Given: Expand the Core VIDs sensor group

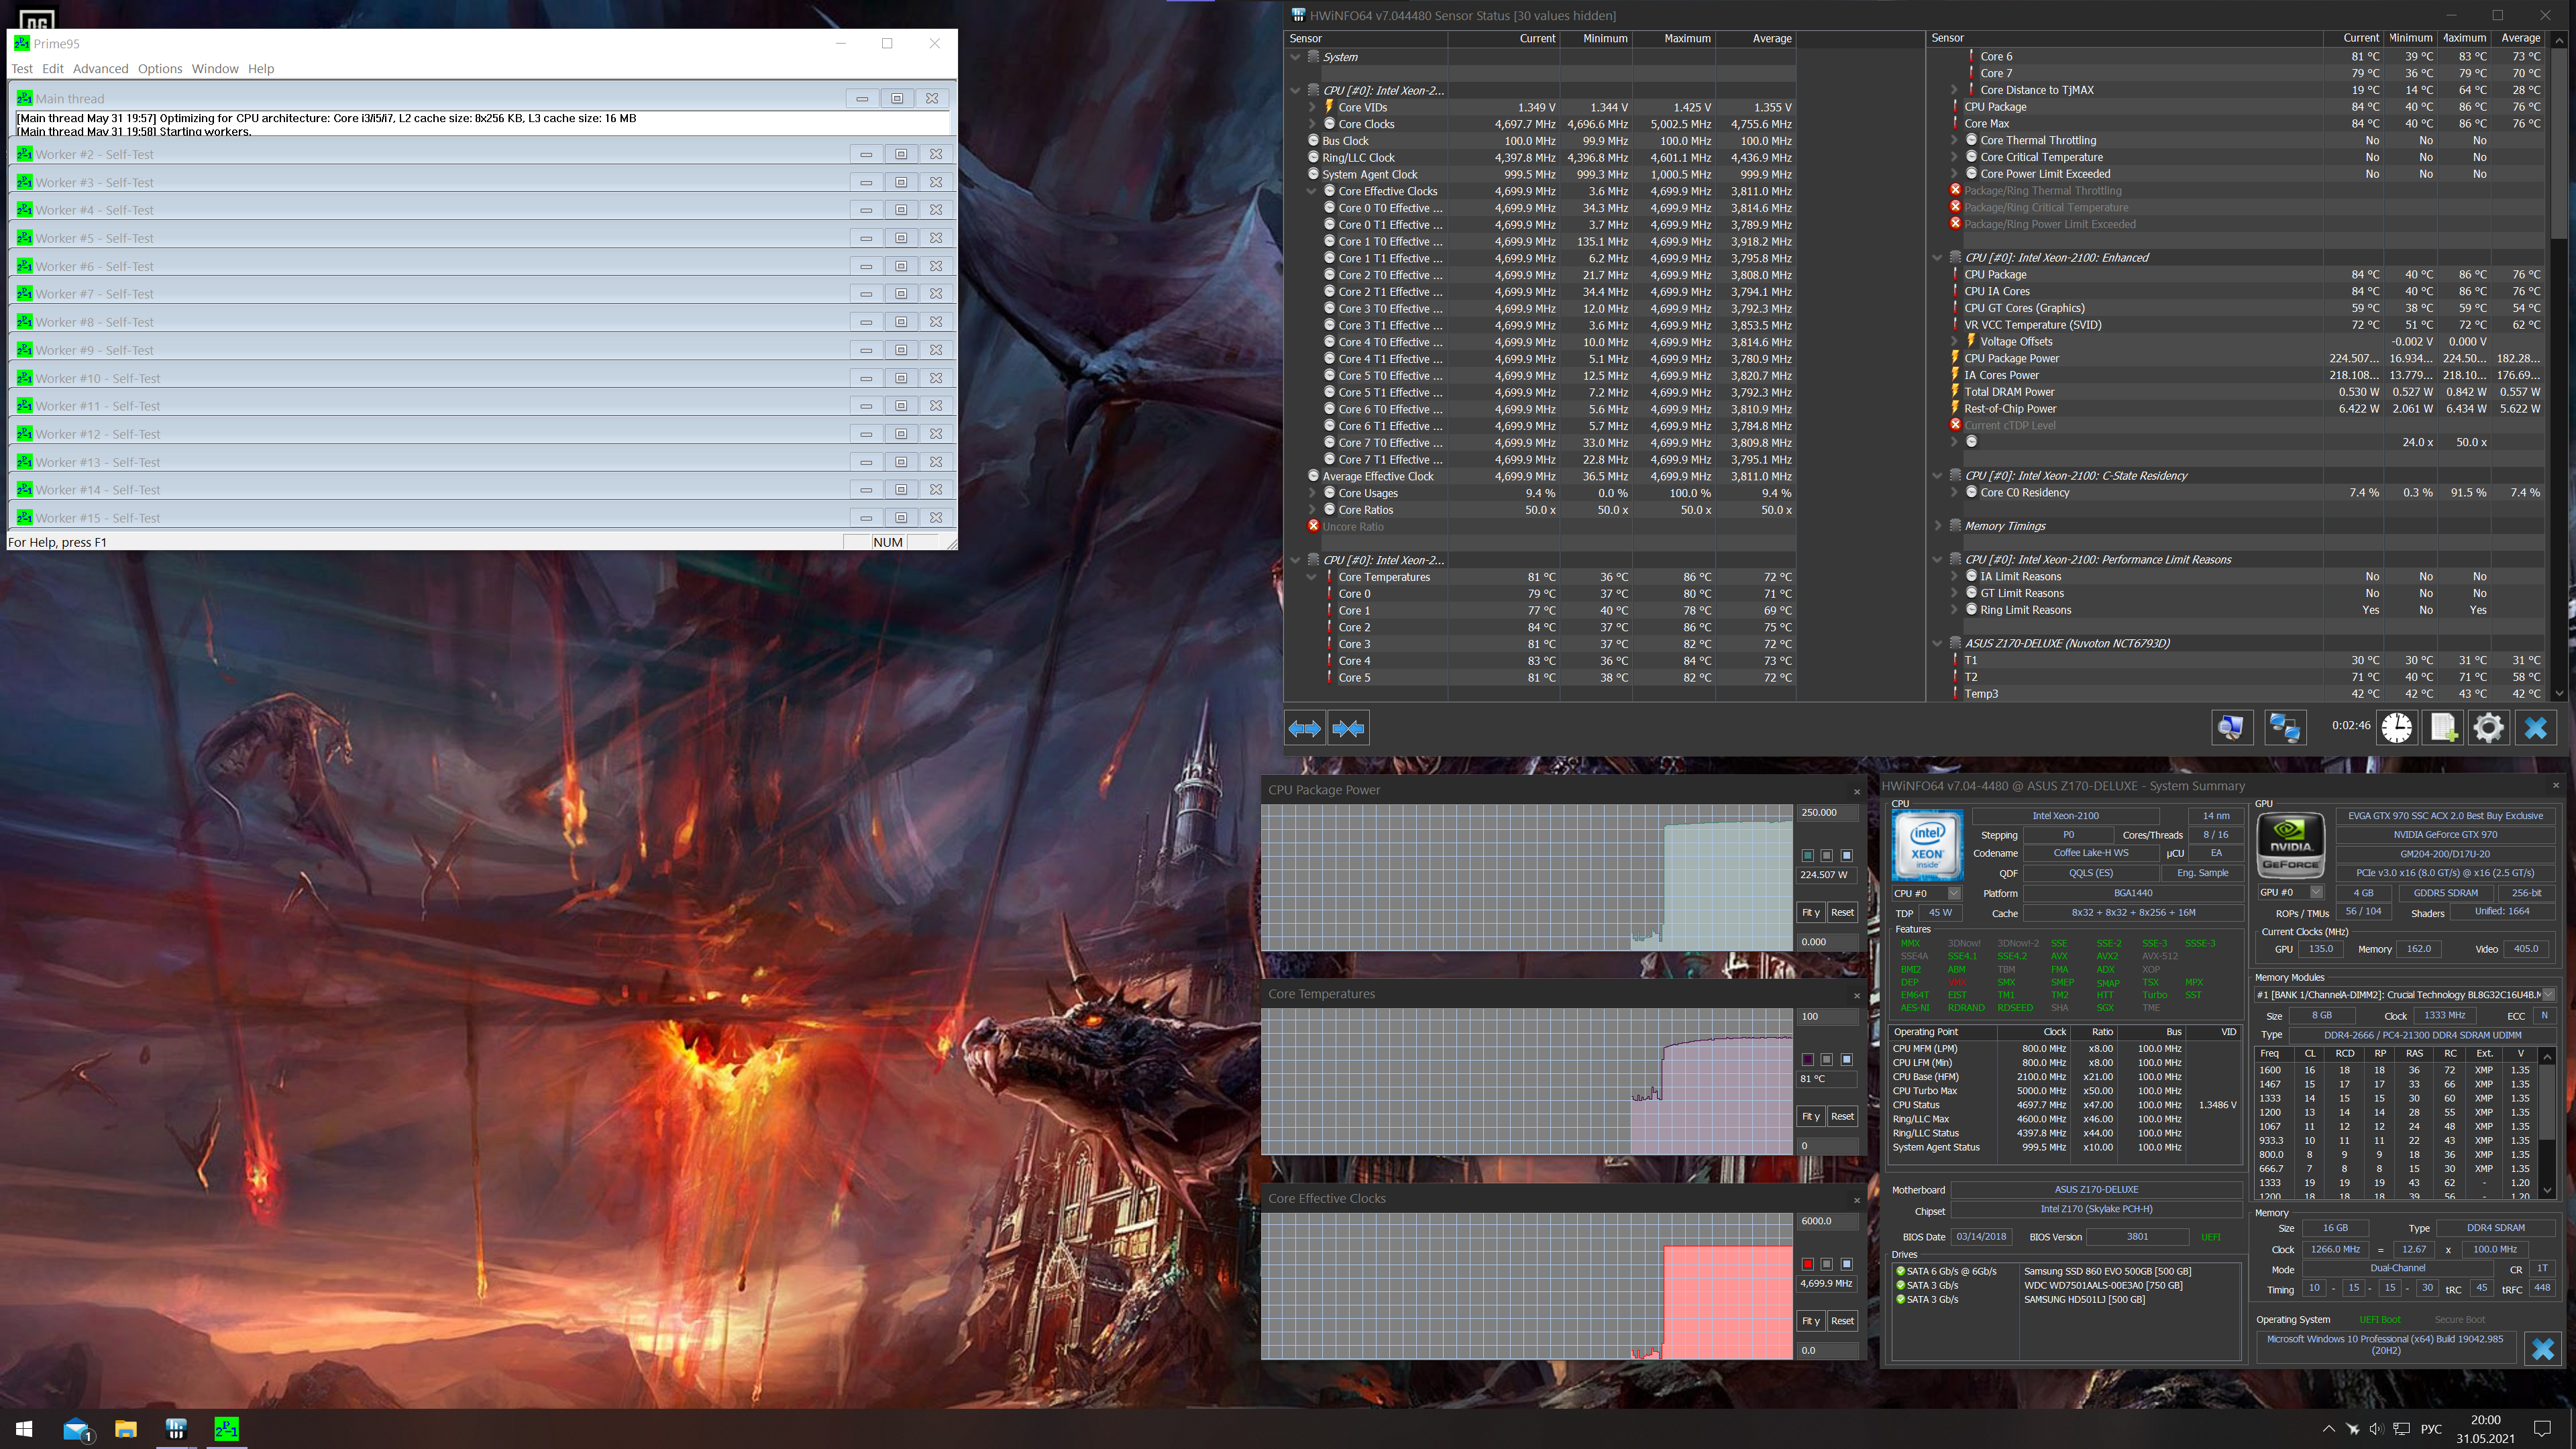Looking at the screenshot, I should point(1312,107).
